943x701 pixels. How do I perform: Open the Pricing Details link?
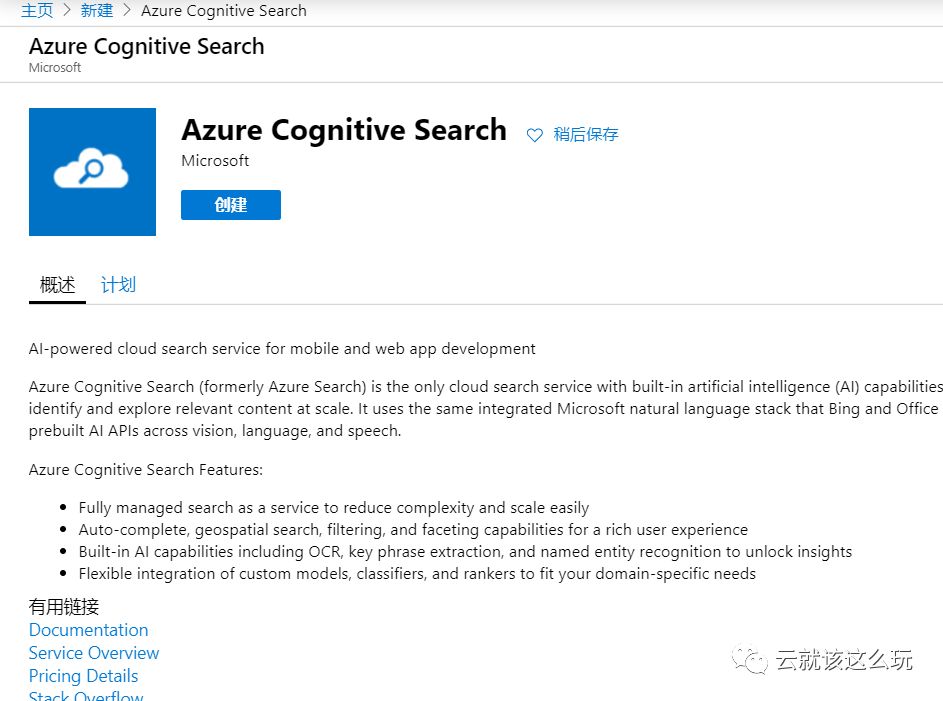[84, 676]
